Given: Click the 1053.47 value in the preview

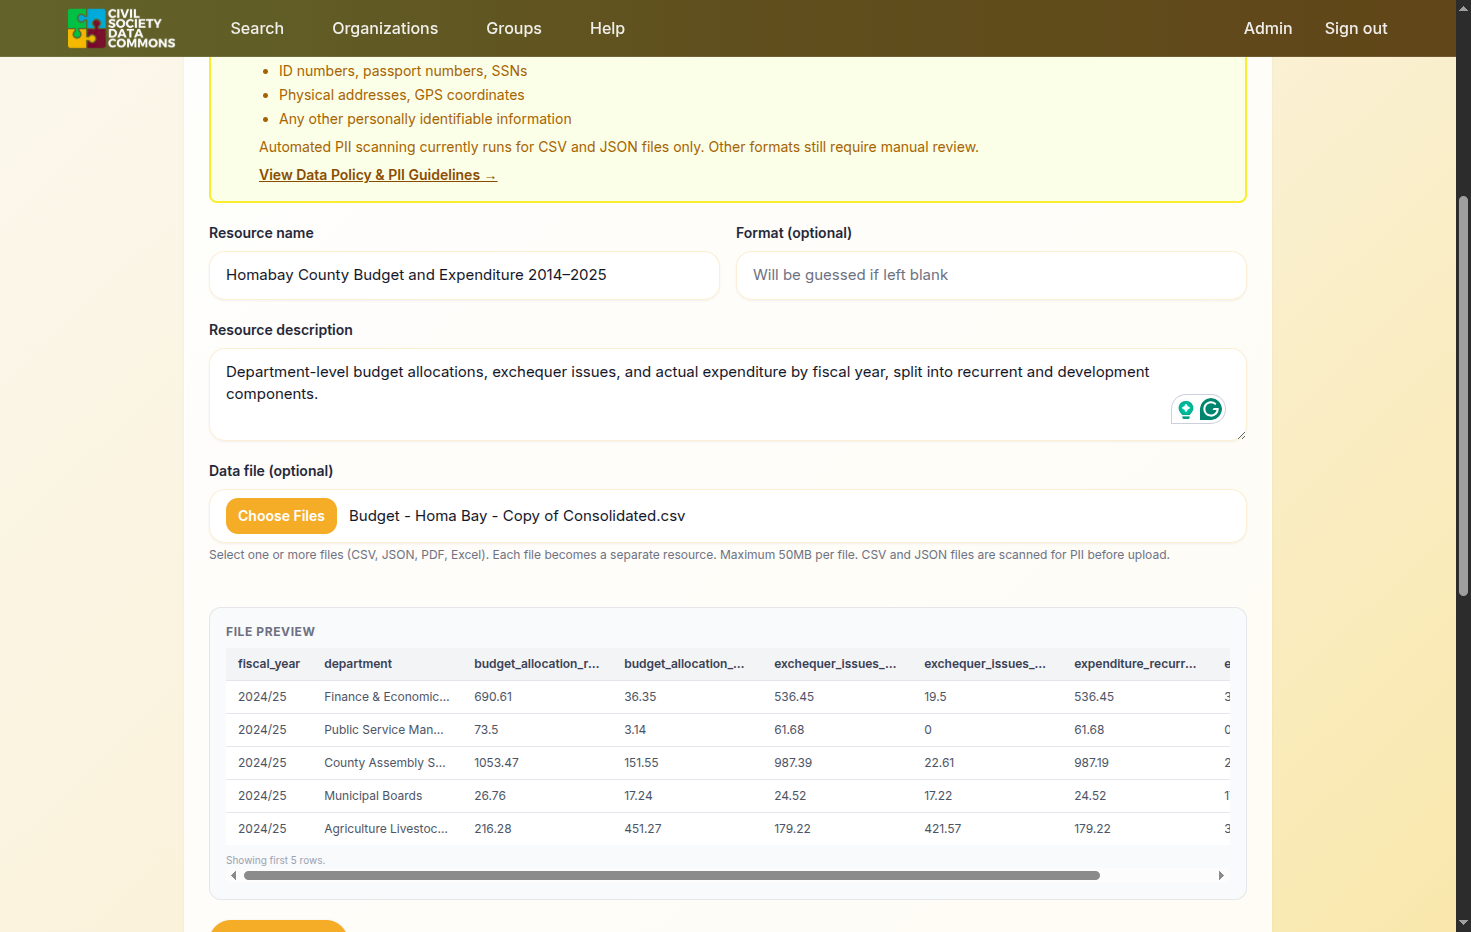Looking at the screenshot, I should 496,763.
